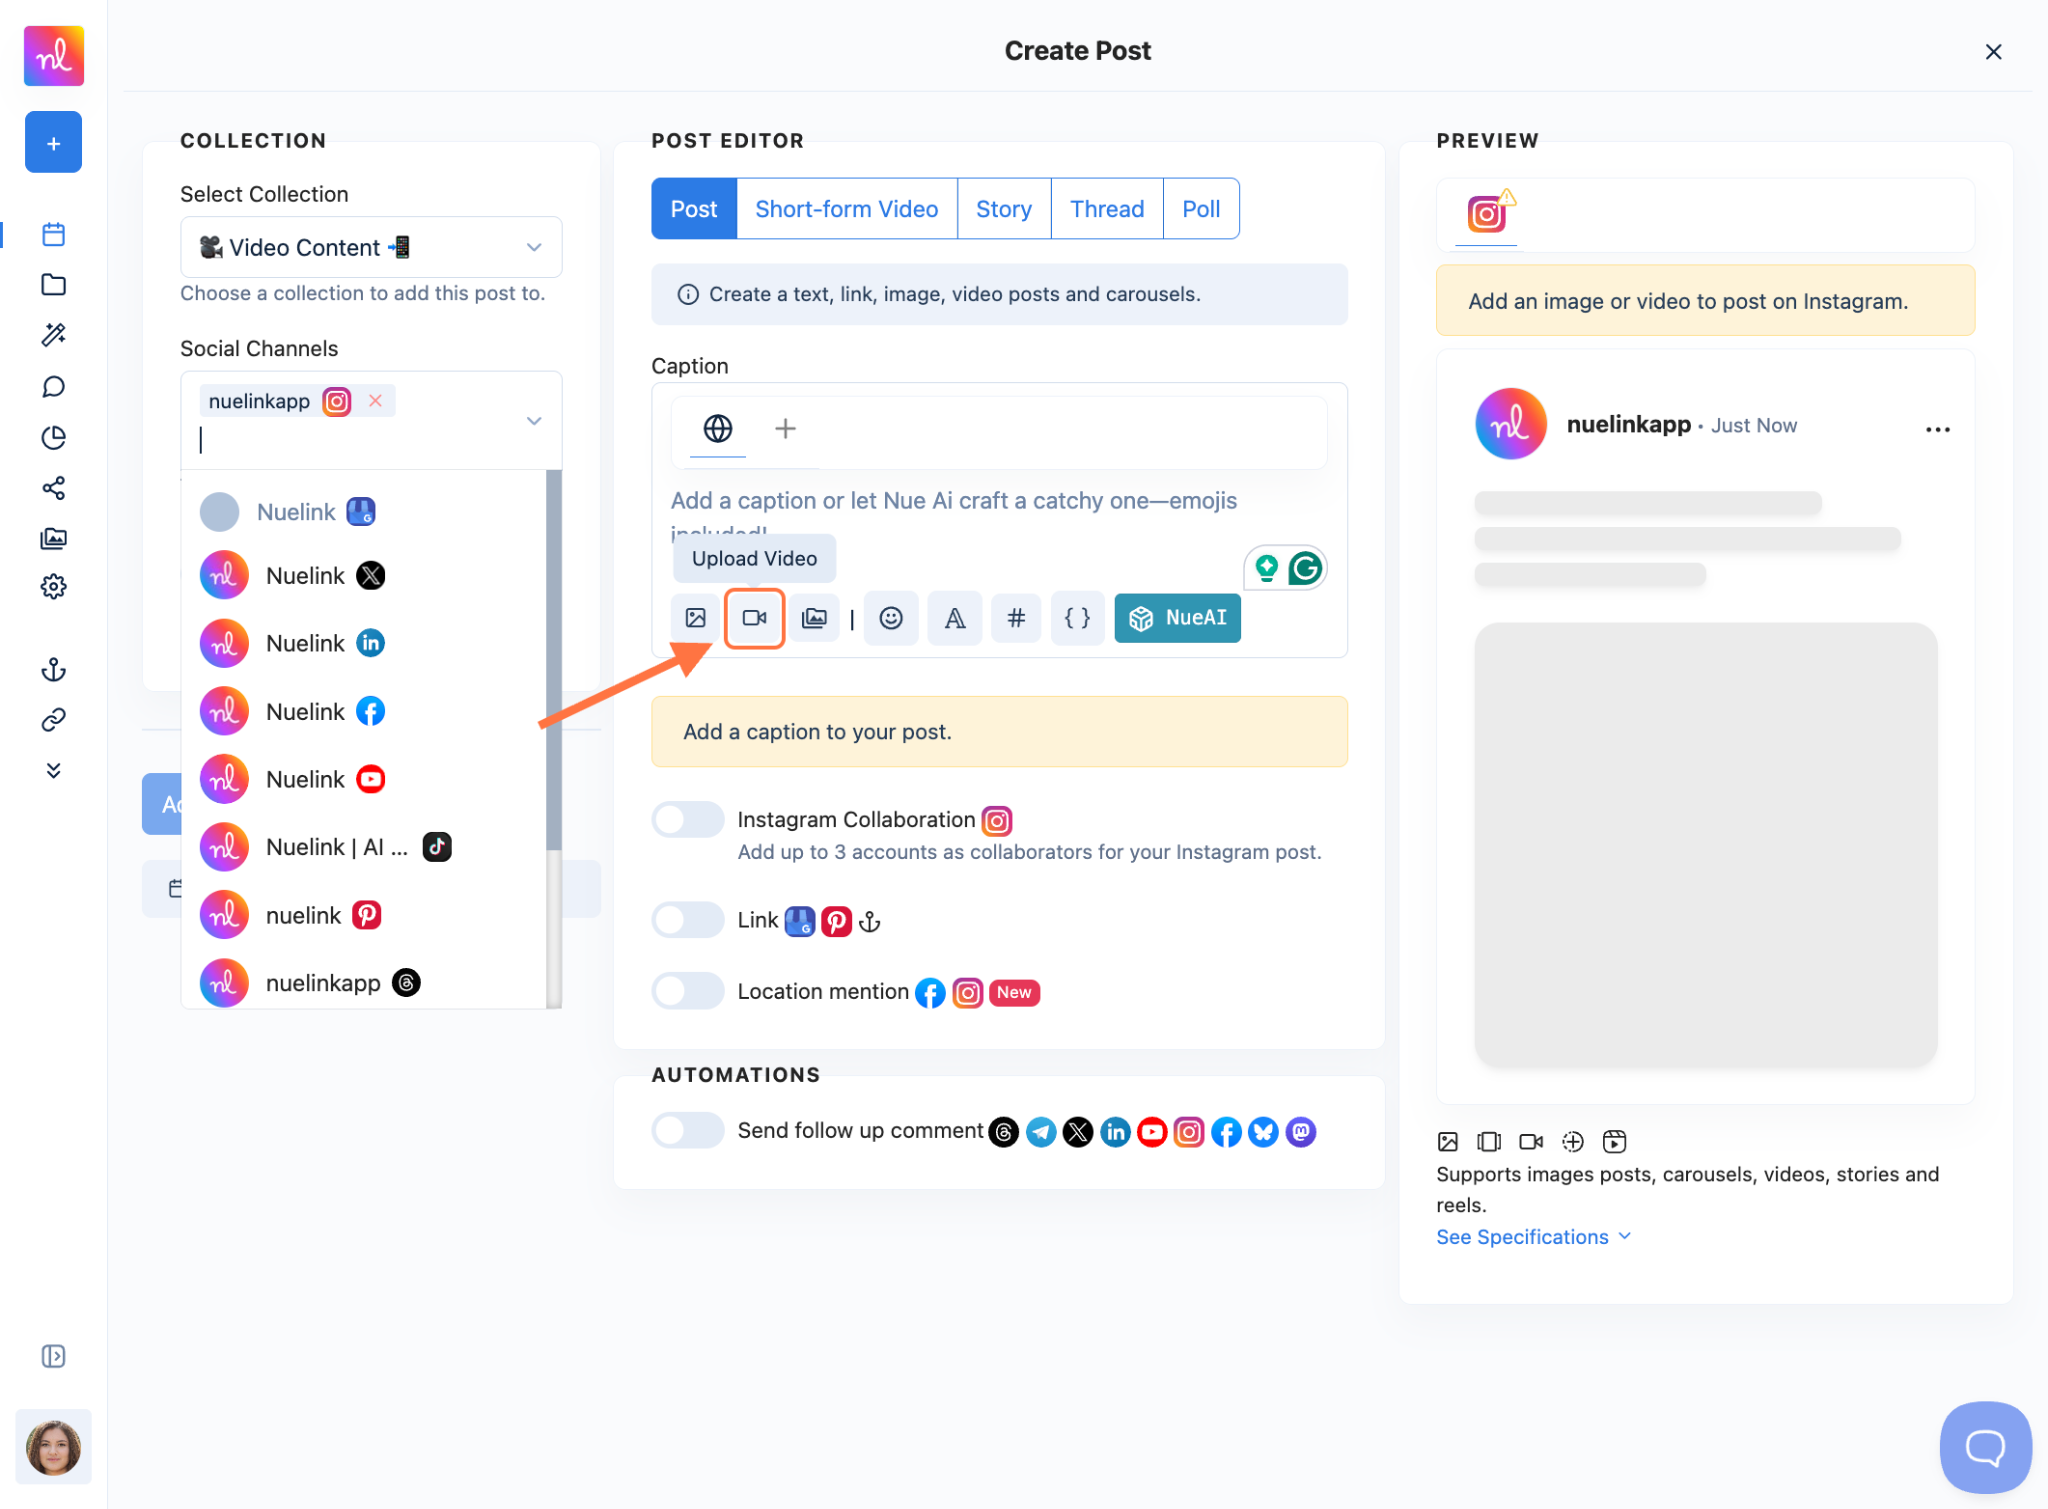
Task: Click the channel list scrollbar
Action: [553, 660]
